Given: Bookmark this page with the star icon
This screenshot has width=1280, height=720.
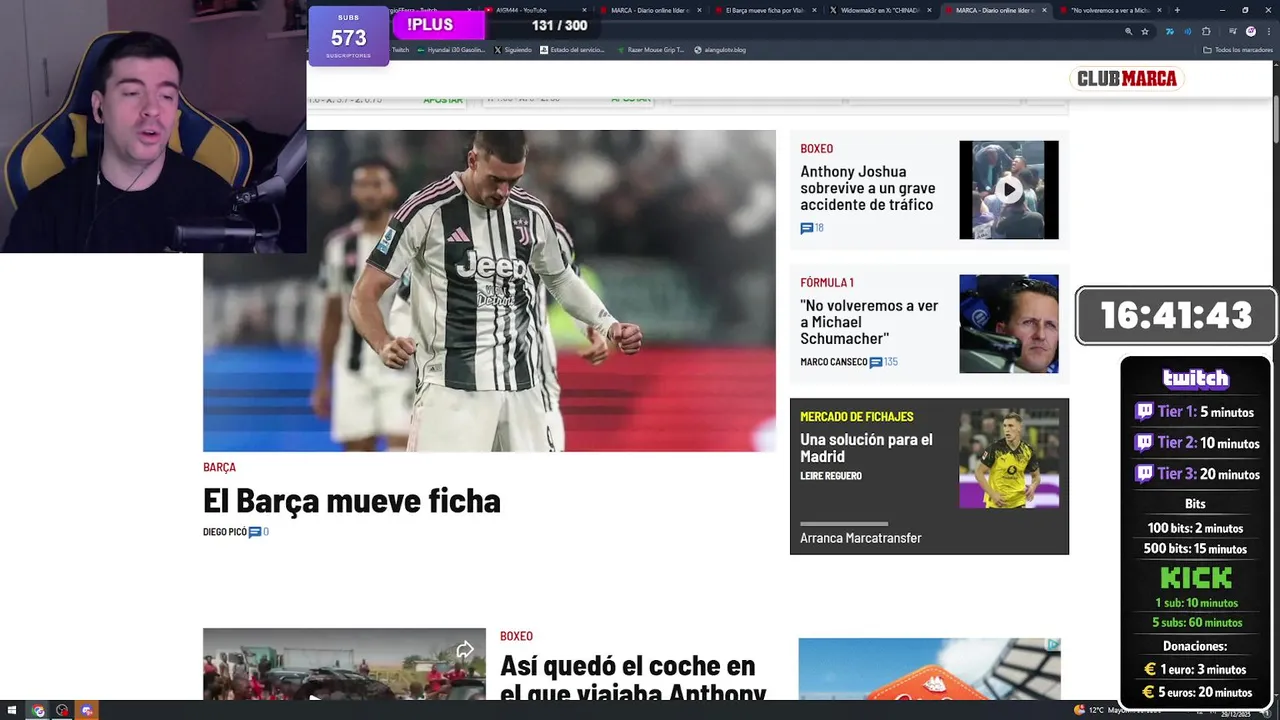Looking at the screenshot, I should pos(1145,31).
